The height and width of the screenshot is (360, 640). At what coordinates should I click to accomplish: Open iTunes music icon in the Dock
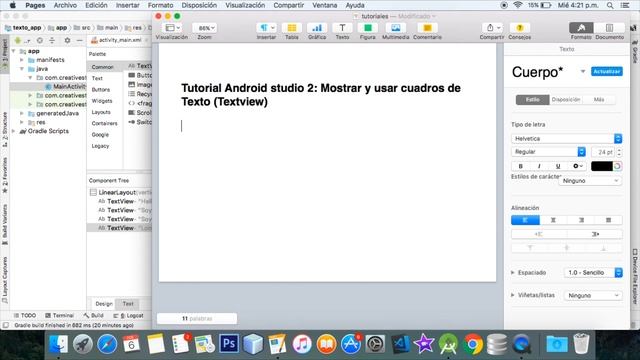(302, 344)
